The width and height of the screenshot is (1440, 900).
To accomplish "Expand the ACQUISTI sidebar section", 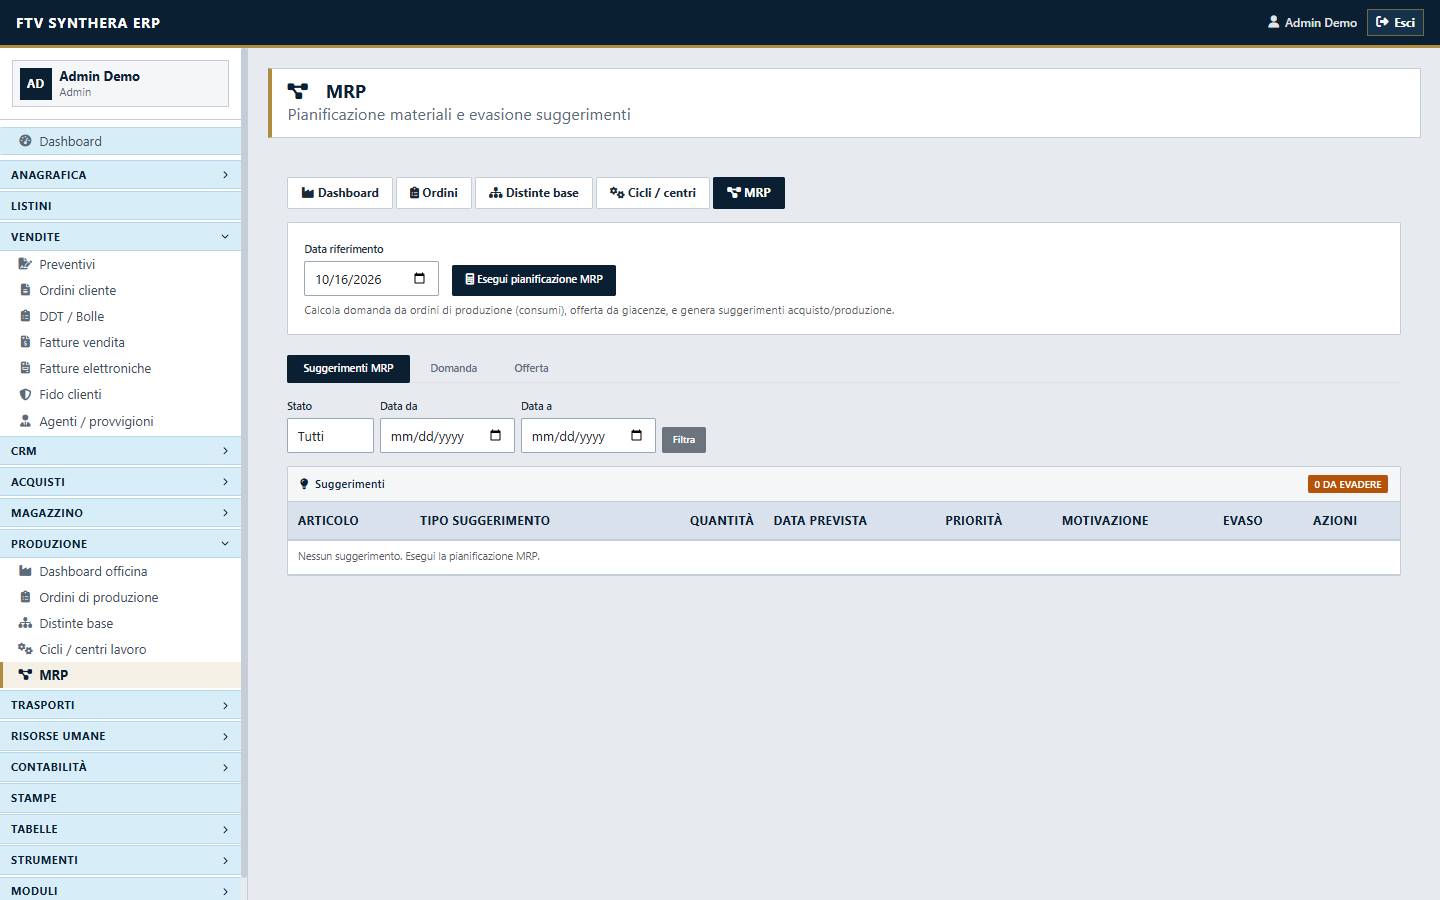I will (x=120, y=482).
